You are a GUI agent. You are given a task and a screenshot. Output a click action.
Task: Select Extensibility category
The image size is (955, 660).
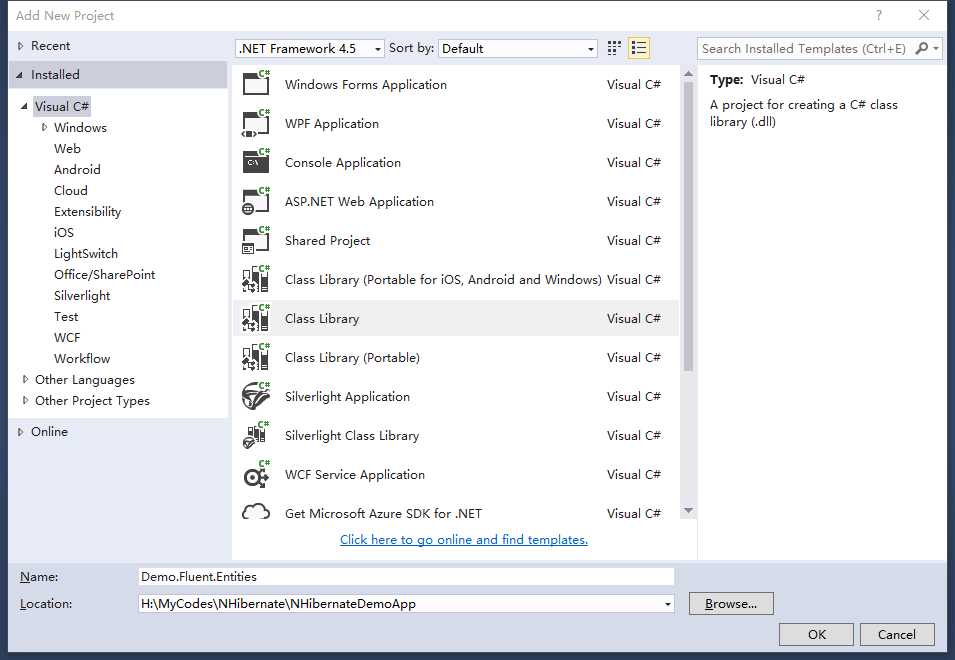[87, 211]
